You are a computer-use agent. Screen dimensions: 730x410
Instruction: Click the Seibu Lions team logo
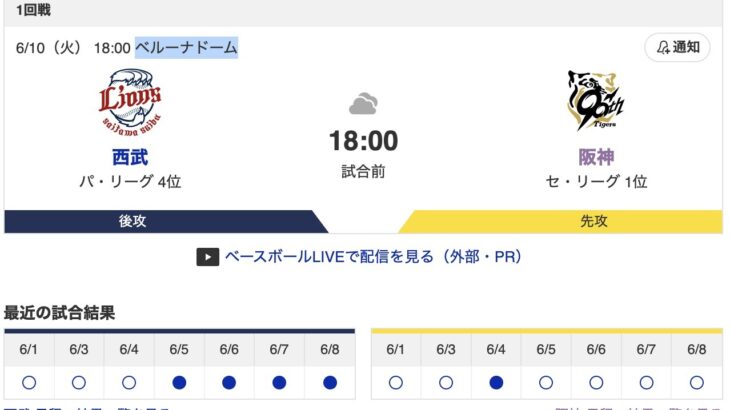click(130, 103)
